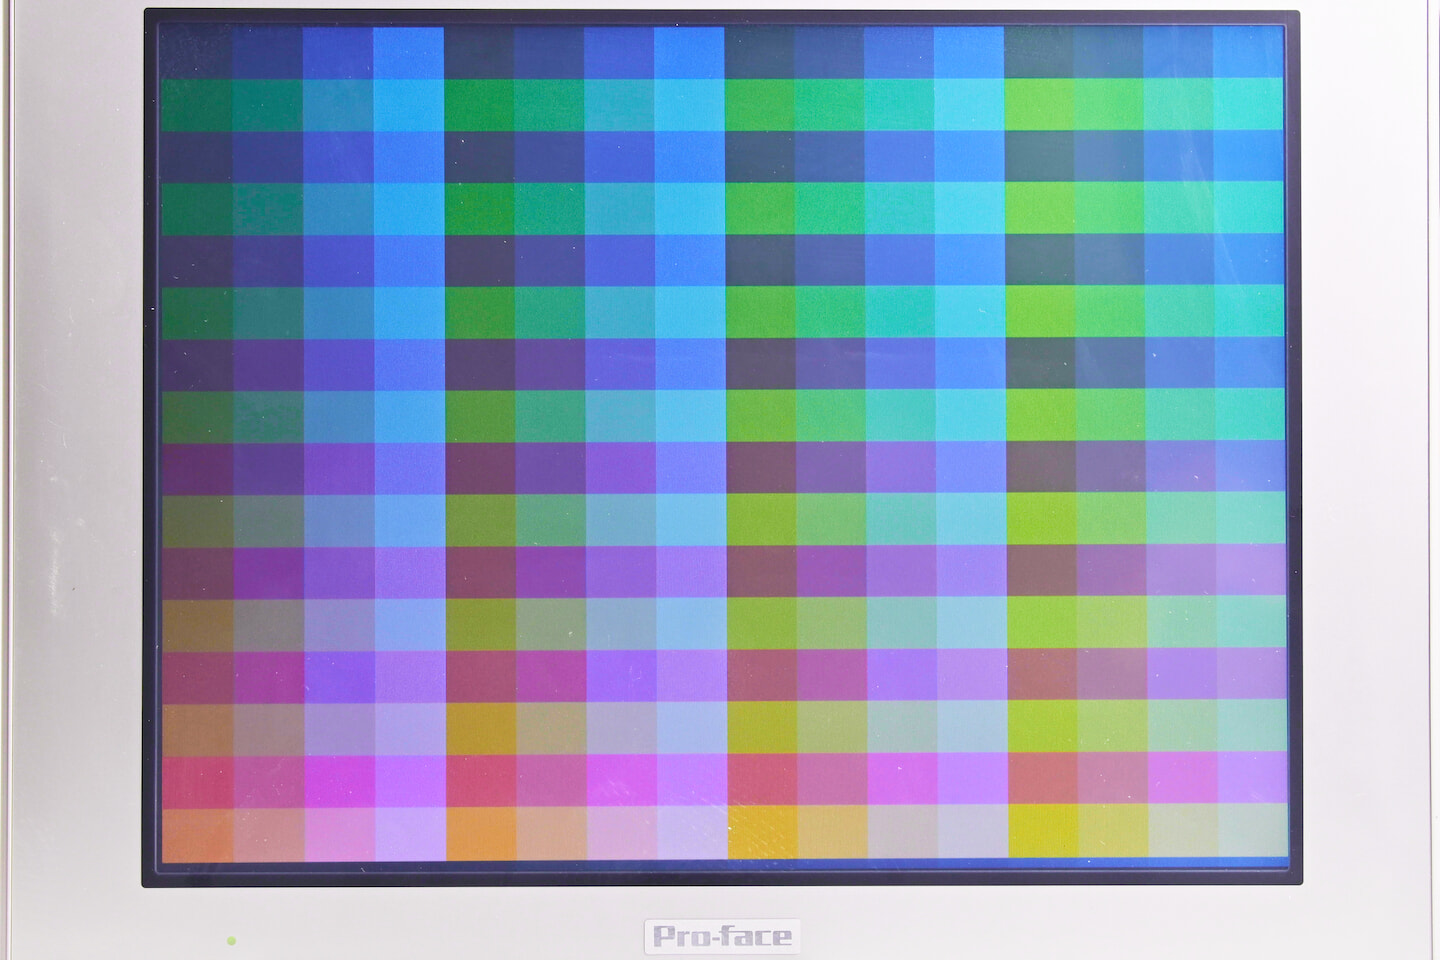Pick the lime green swatch in second row
The image size is (1440, 960).
click(1041, 104)
